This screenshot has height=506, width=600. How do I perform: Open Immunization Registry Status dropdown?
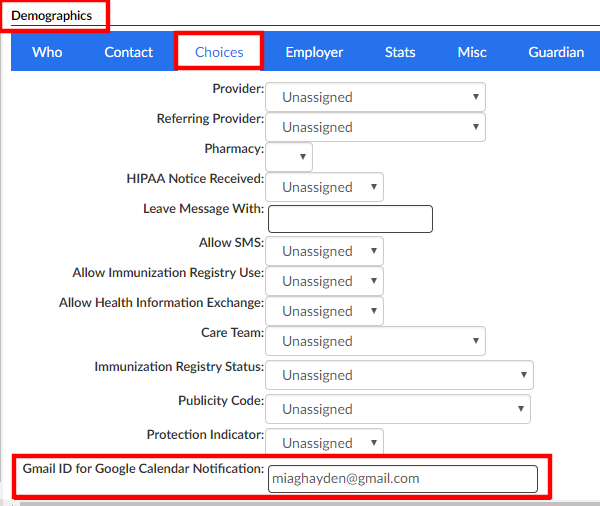(x=399, y=375)
